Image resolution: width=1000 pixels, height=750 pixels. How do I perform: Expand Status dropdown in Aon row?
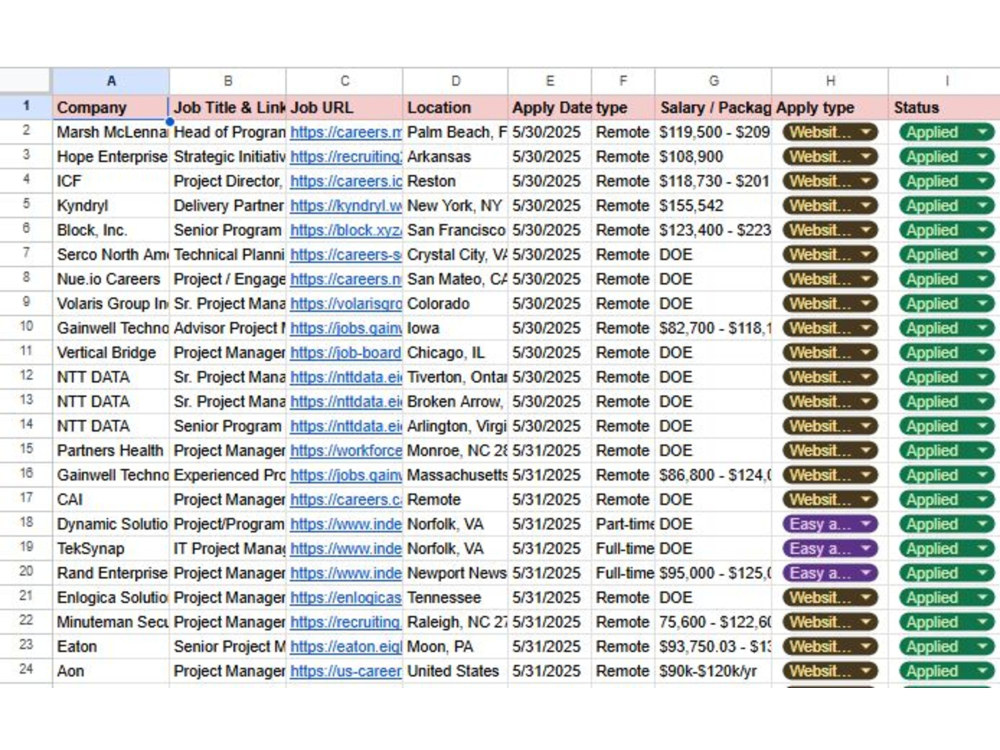[946, 671]
